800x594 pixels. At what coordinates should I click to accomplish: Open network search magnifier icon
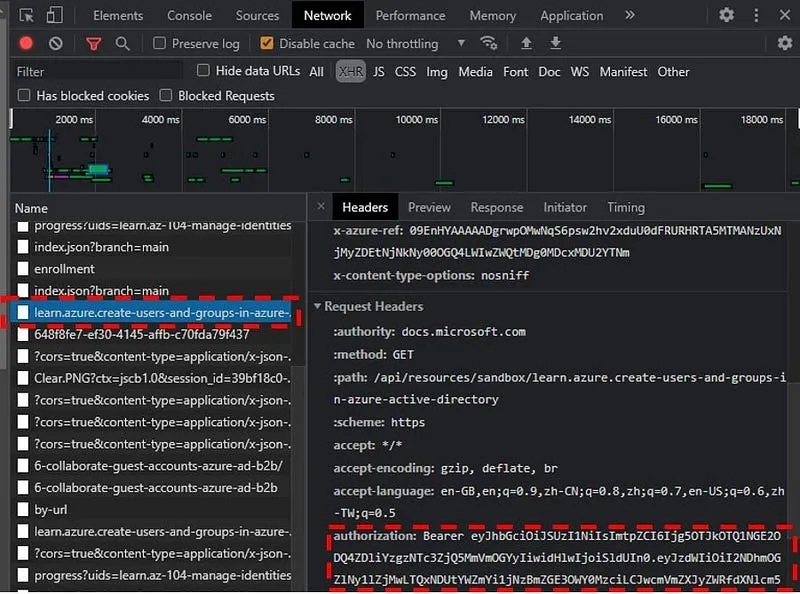tap(122, 43)
